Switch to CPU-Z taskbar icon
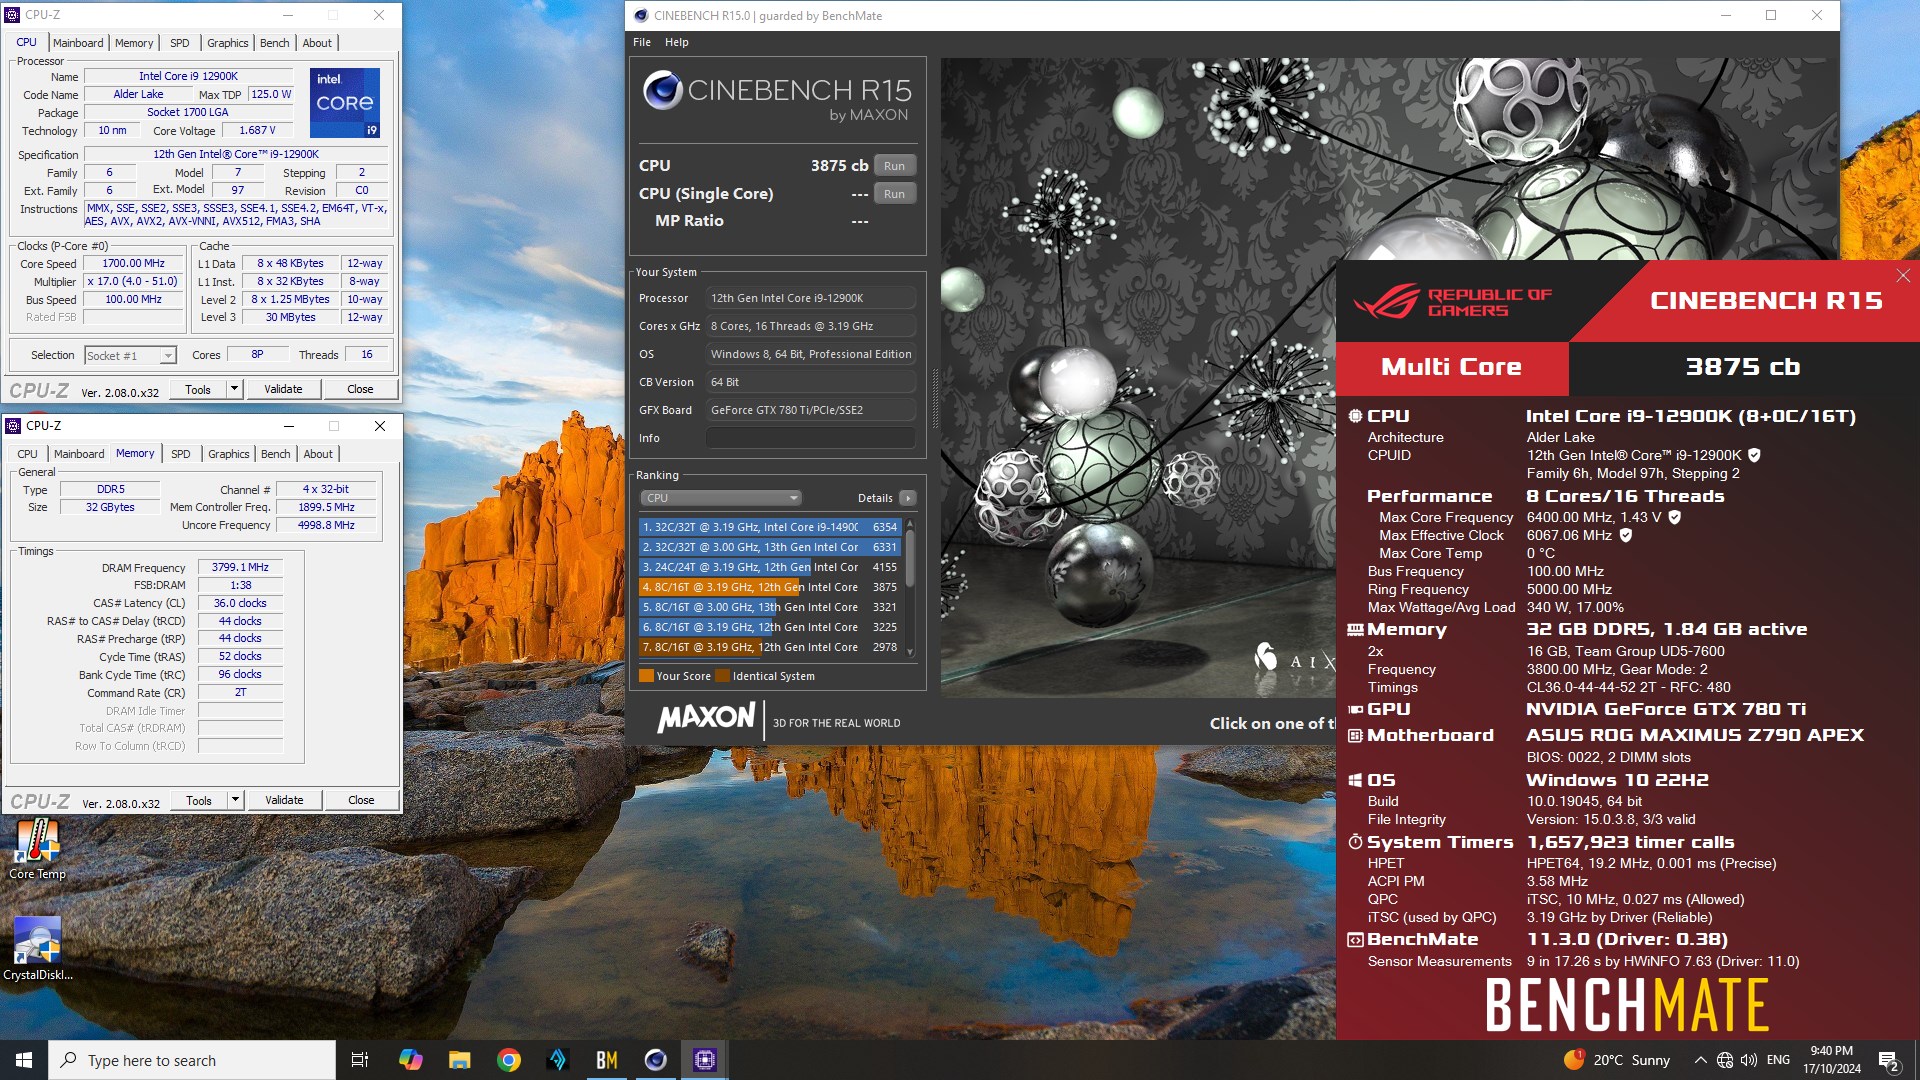Screen dimensions: 1920x1080 click(x=704, y=1060)
